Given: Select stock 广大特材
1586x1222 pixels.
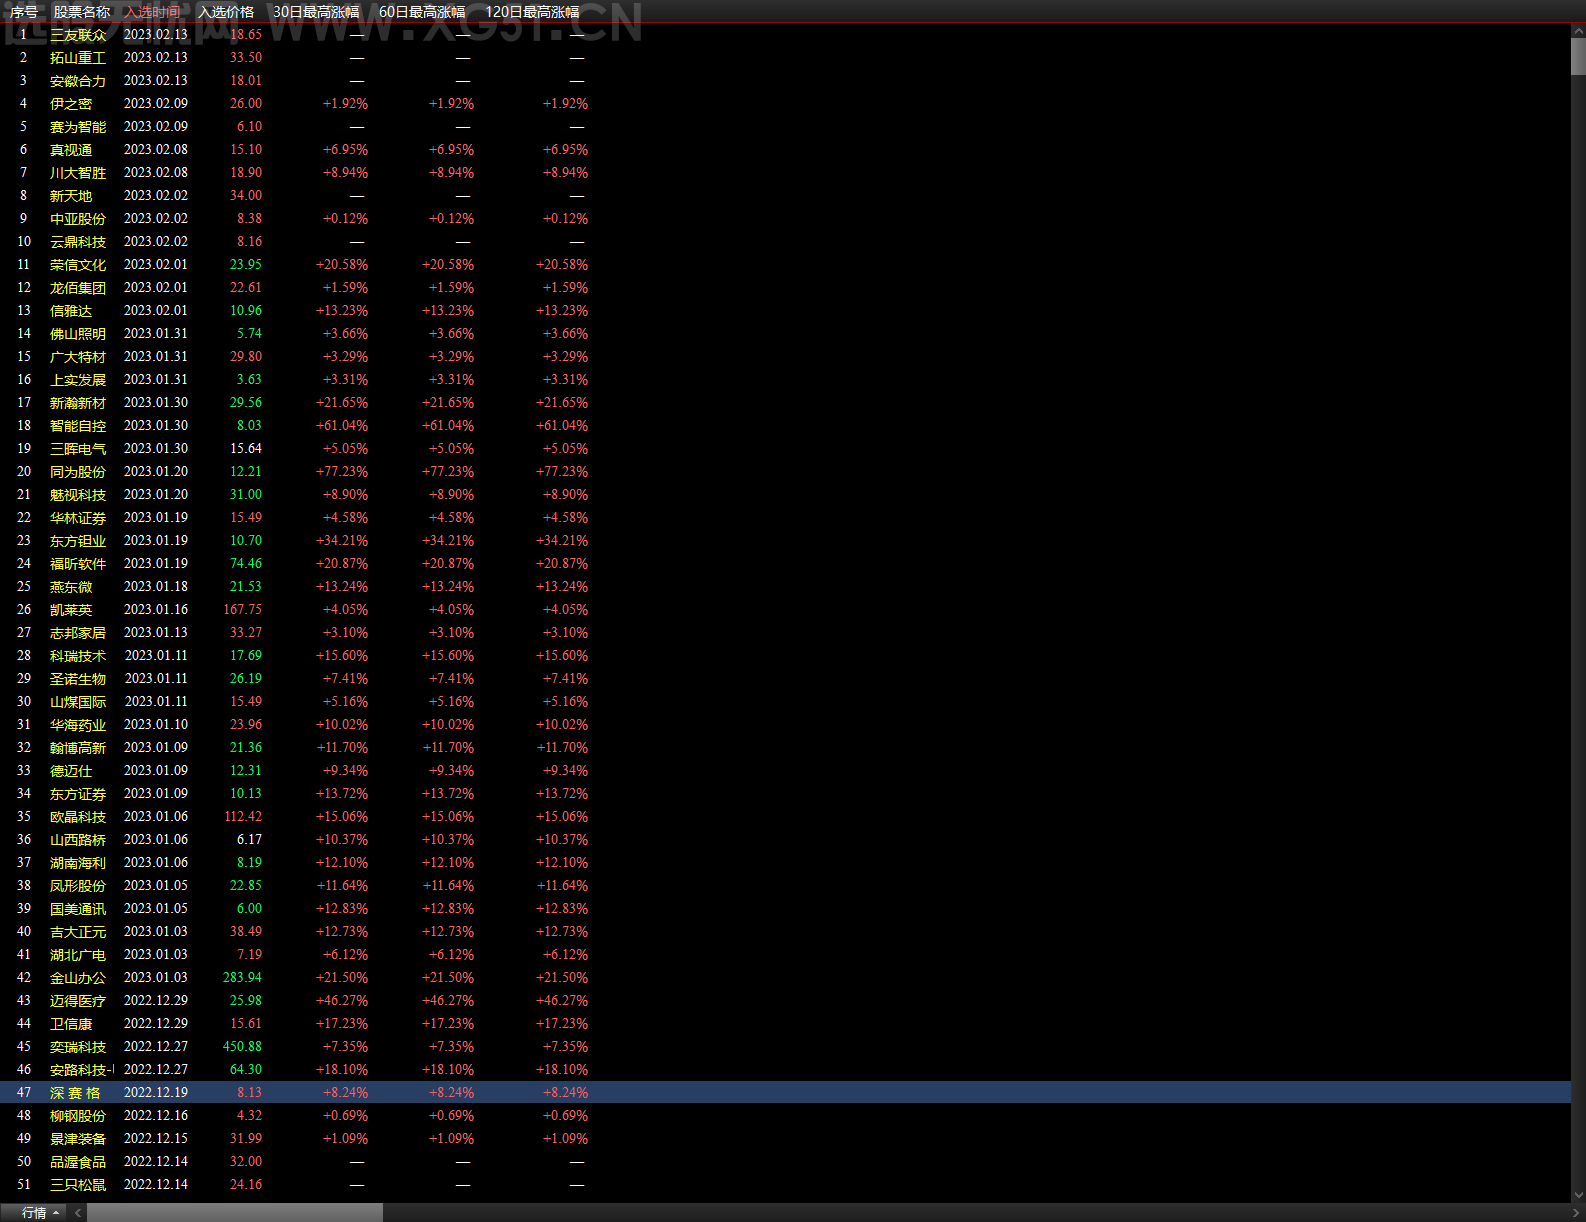Looking at the screenshot, I should (78, 357).
